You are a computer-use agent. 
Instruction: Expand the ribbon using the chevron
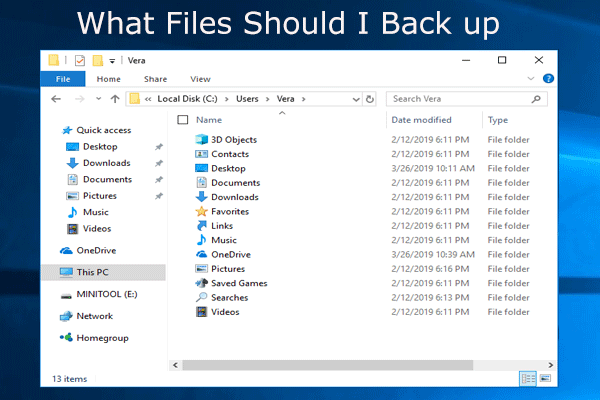(x=531, y=78)
